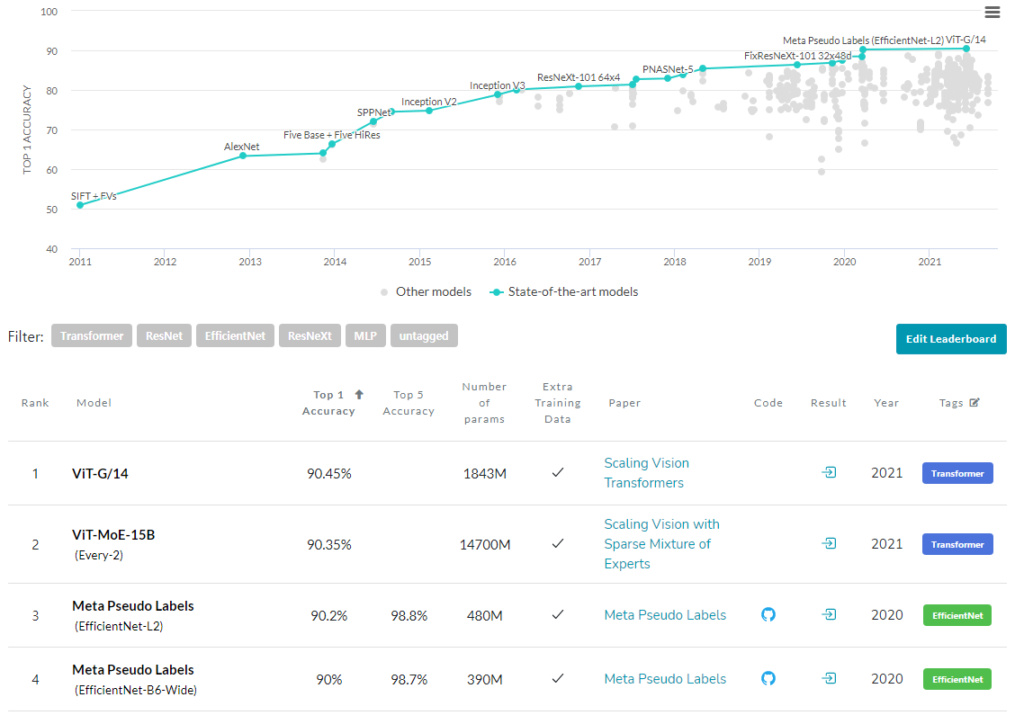Open the chart hamburger menu
The image size is (1024, 724).
click(992, 12)
